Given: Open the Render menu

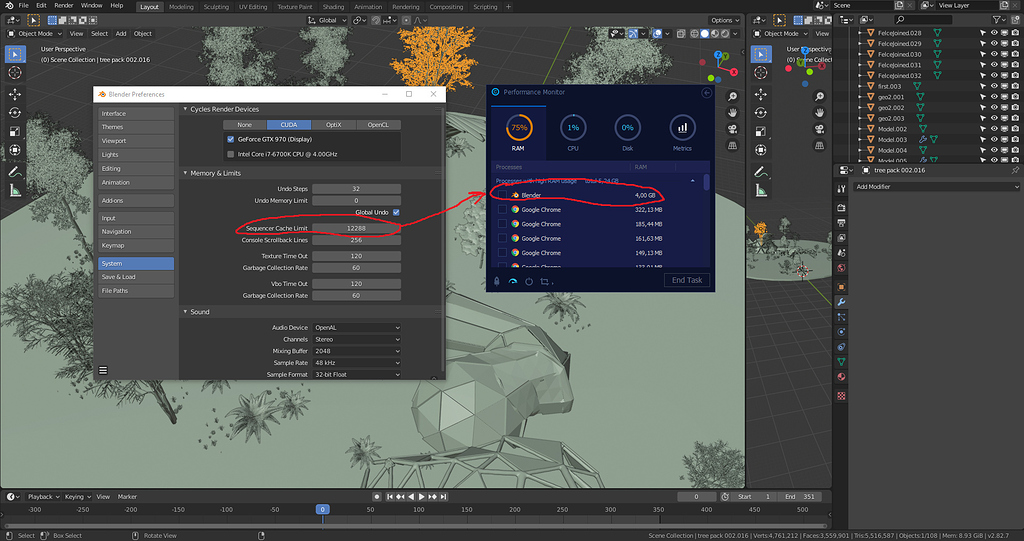Looking at the screenshot, I should point(63,6).
